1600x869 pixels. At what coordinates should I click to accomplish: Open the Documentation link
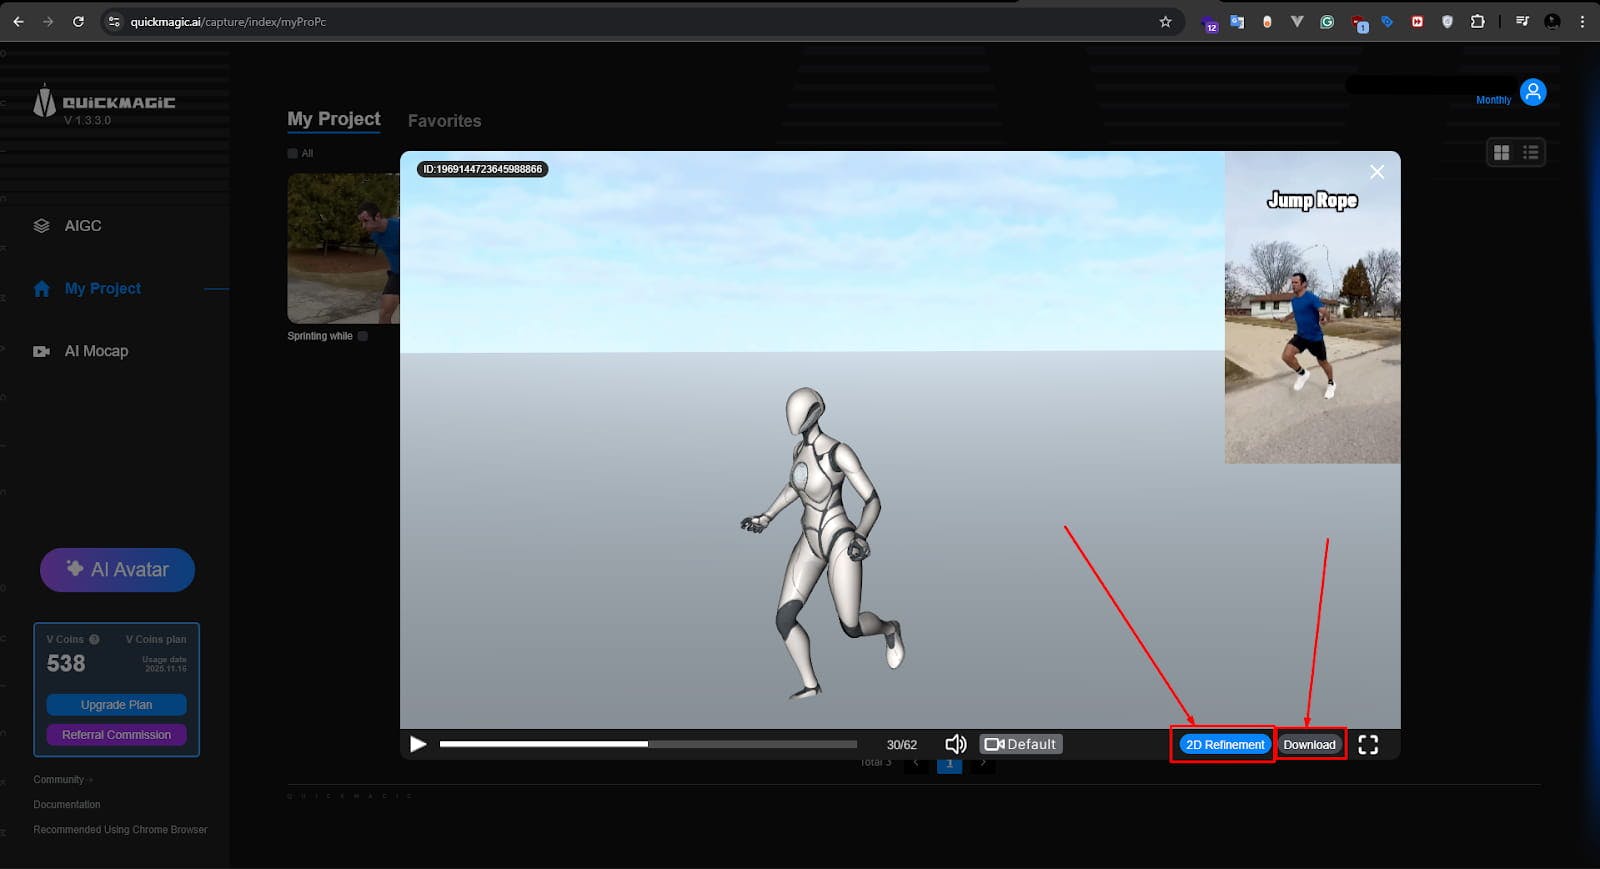(x=67, y=805)
